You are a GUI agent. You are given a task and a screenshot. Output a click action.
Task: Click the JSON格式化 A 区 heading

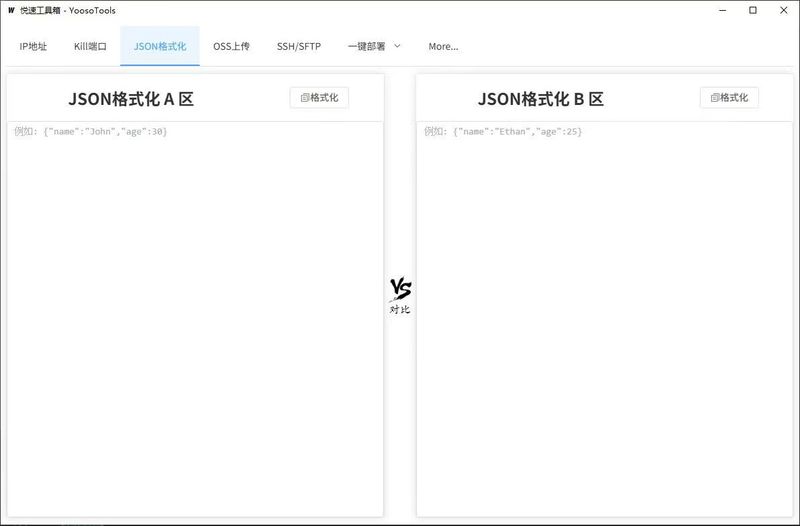(131, 99)
